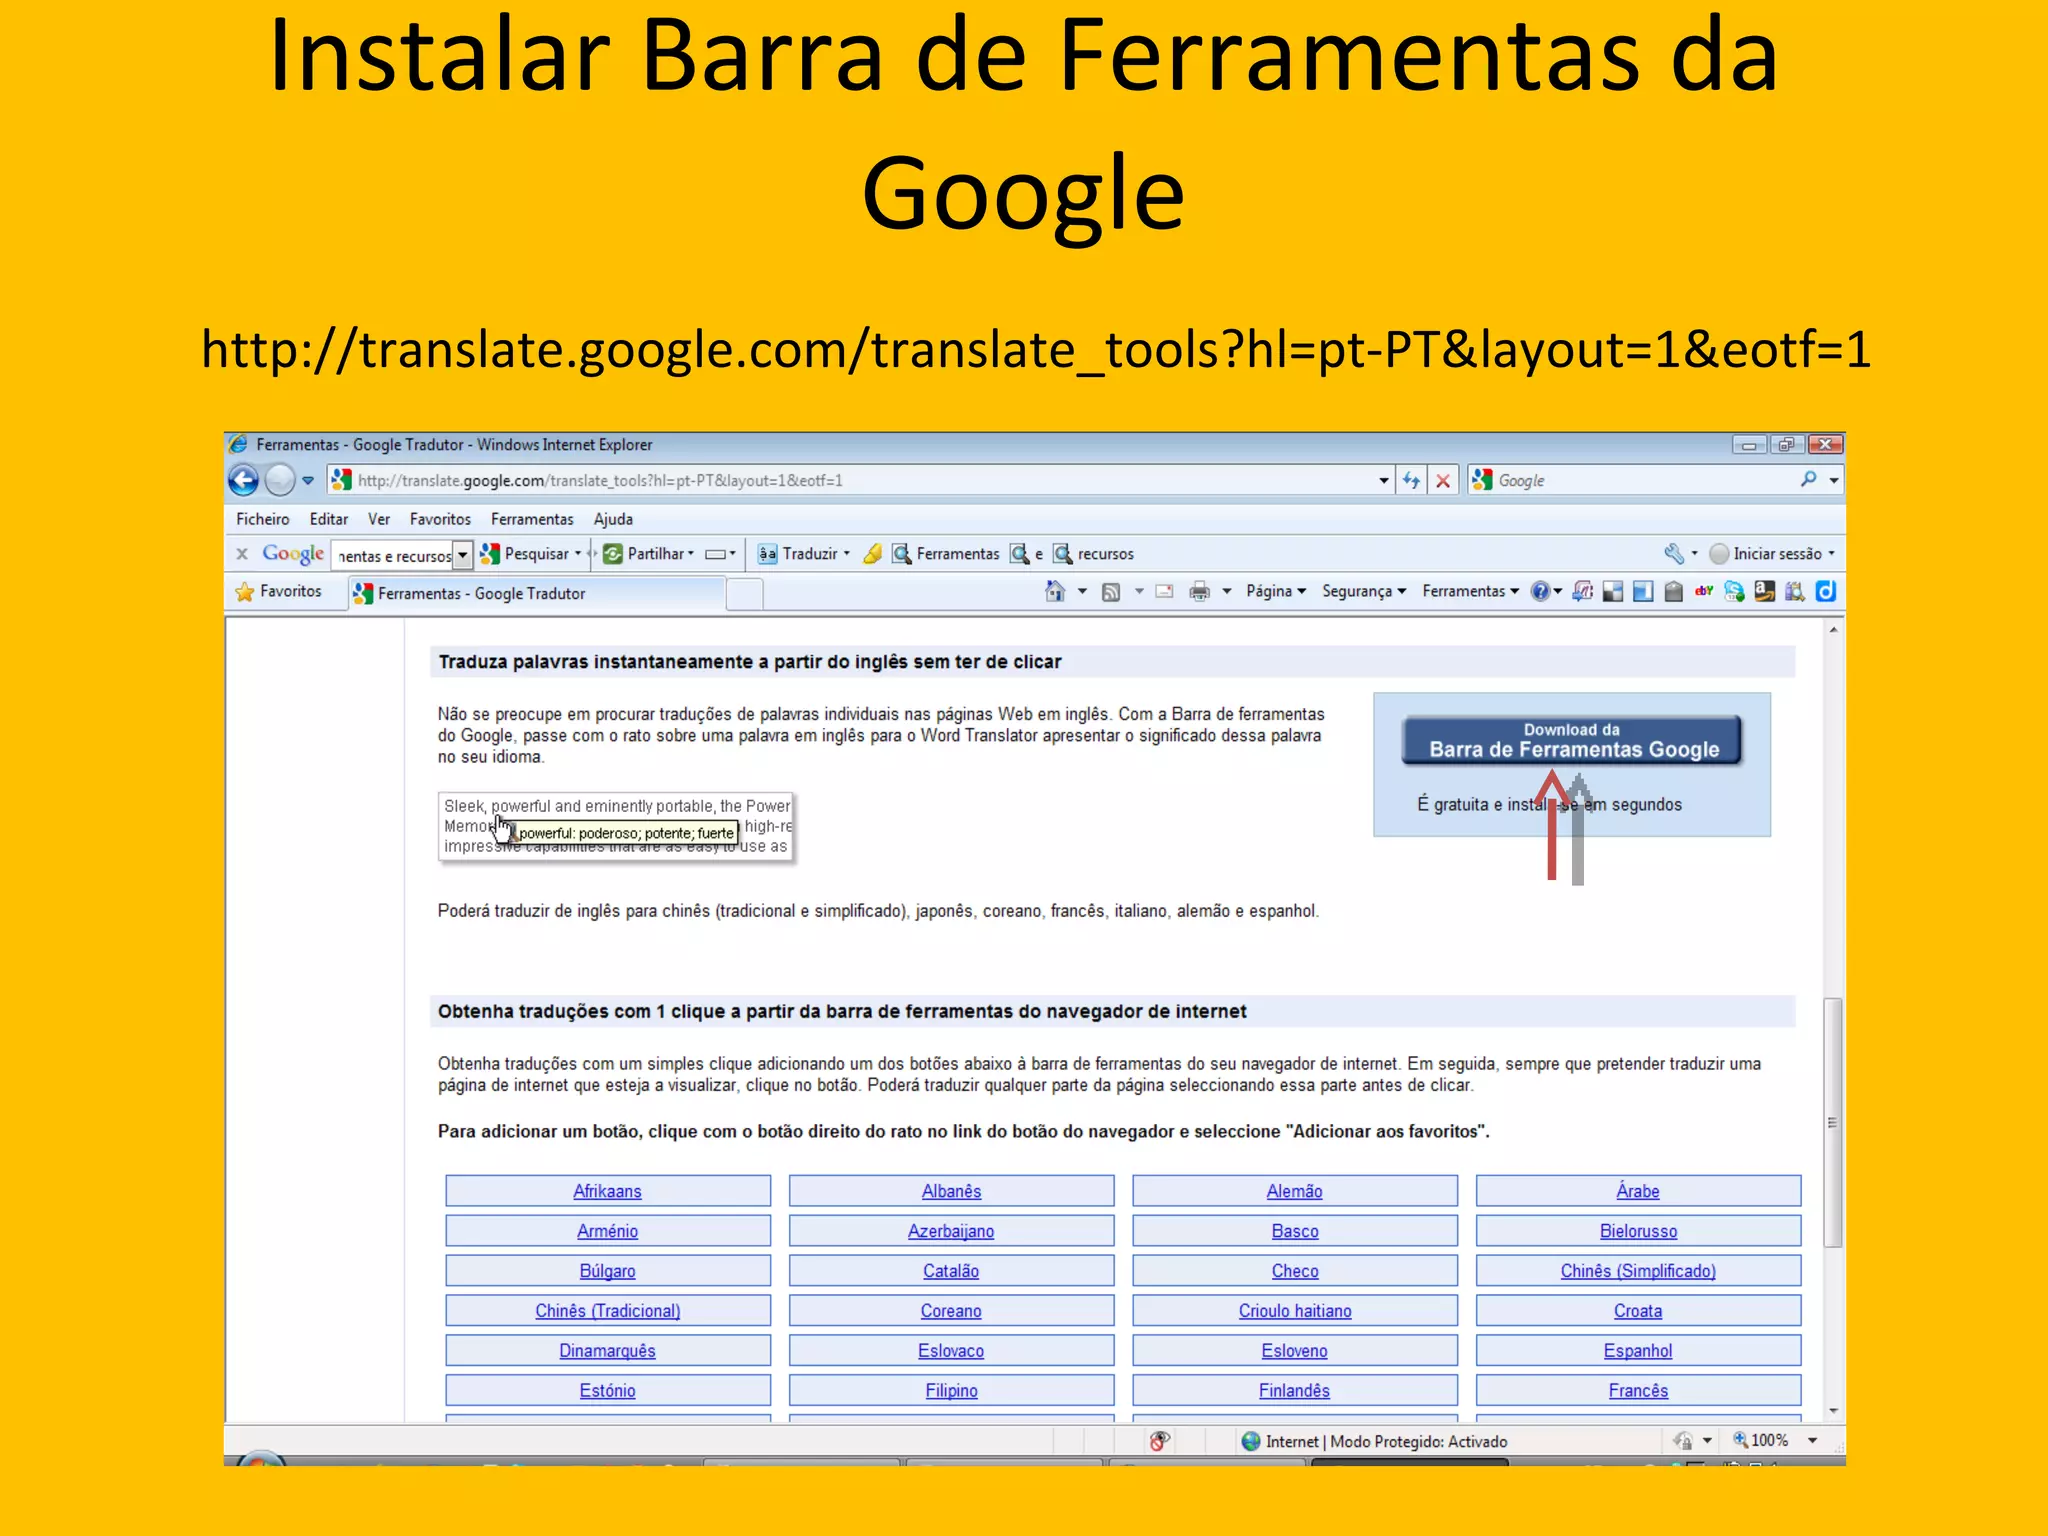Click the search magnifier in Google search box
Screen dimensions: 2048x1536
[1808, 480]
